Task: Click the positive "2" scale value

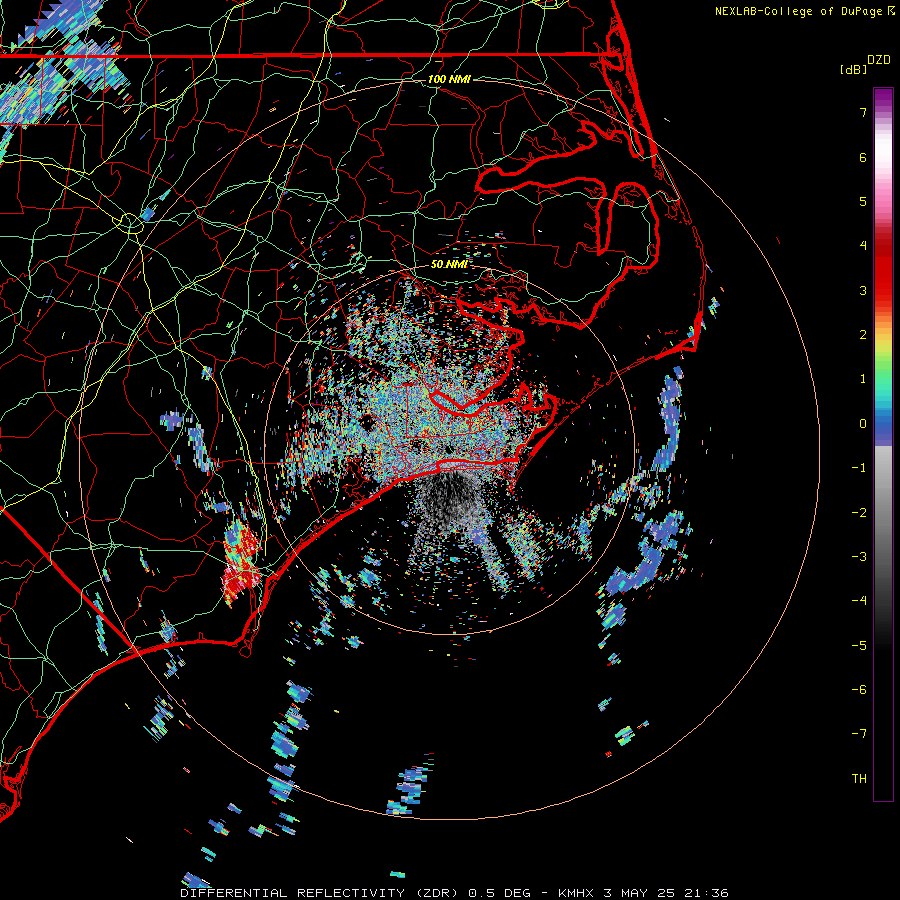Action: click(863, 335)
